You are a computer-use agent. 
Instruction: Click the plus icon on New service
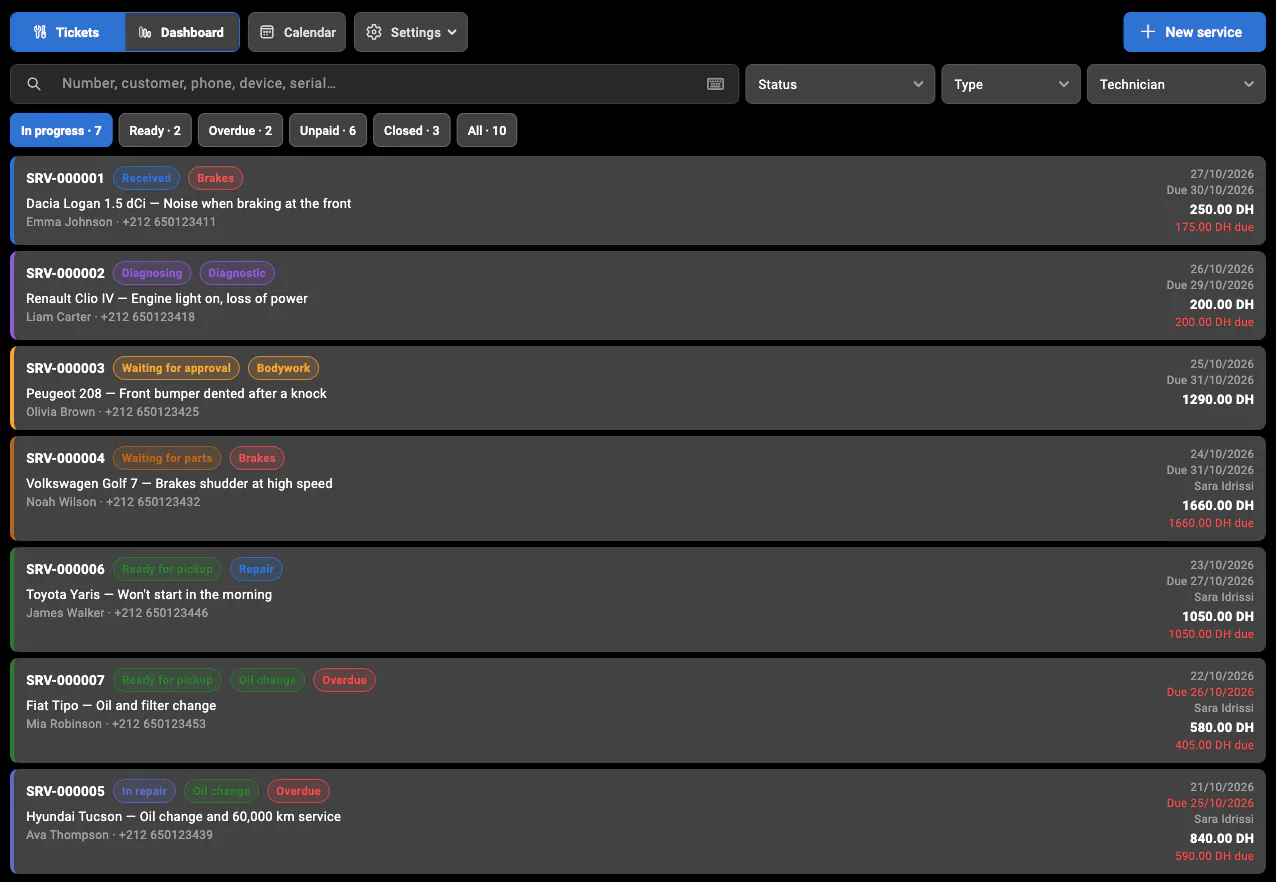click(1148, 32)
